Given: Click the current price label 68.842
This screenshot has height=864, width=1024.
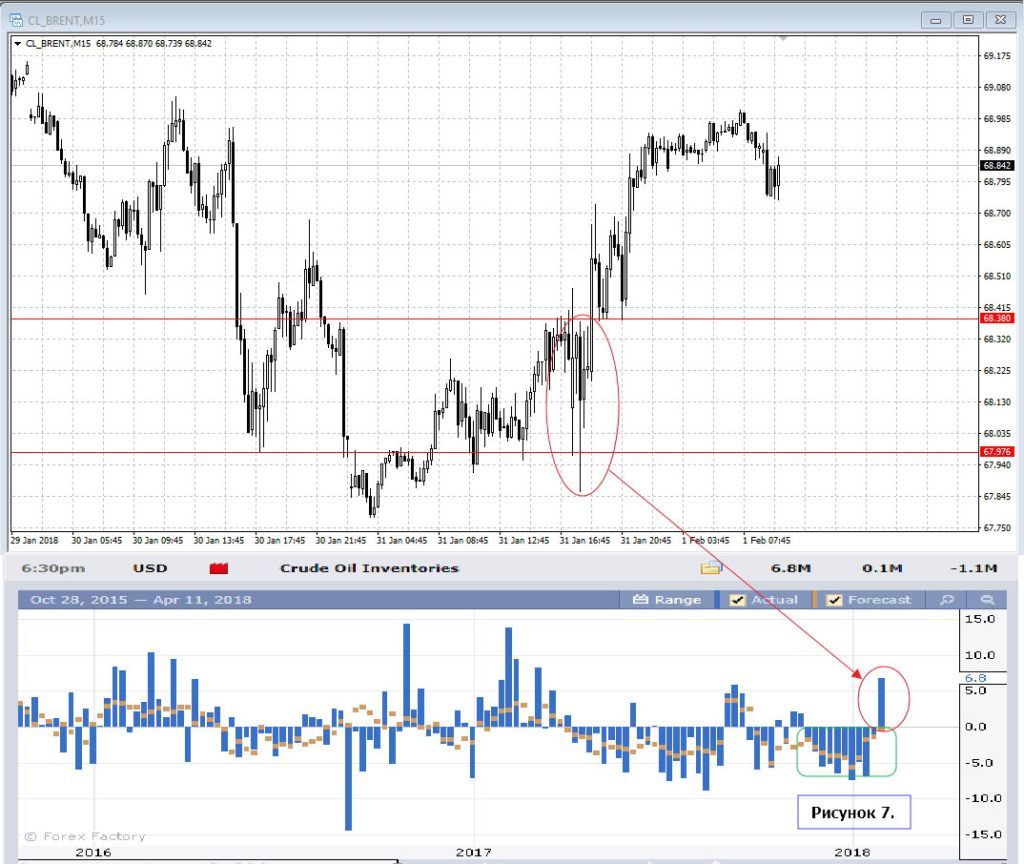Looking at the screenshot, I should click(x=997, y=166).
